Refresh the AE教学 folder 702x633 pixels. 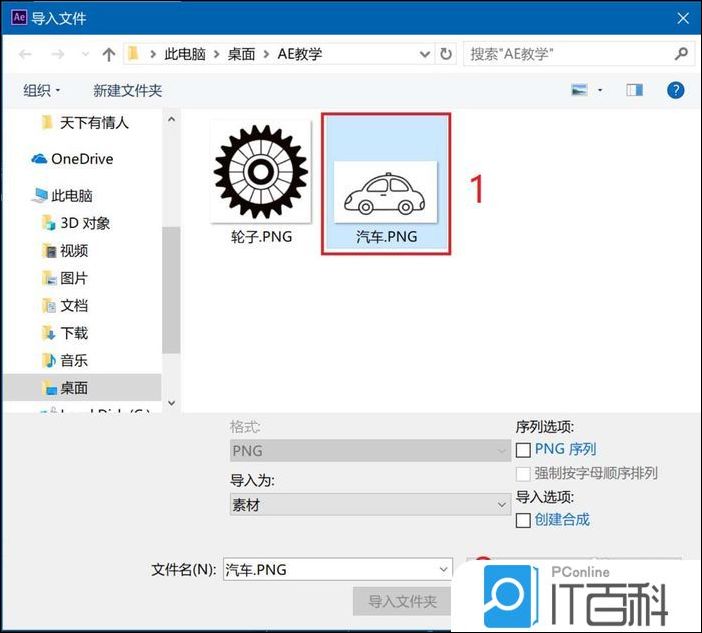(x=446, y=54)
